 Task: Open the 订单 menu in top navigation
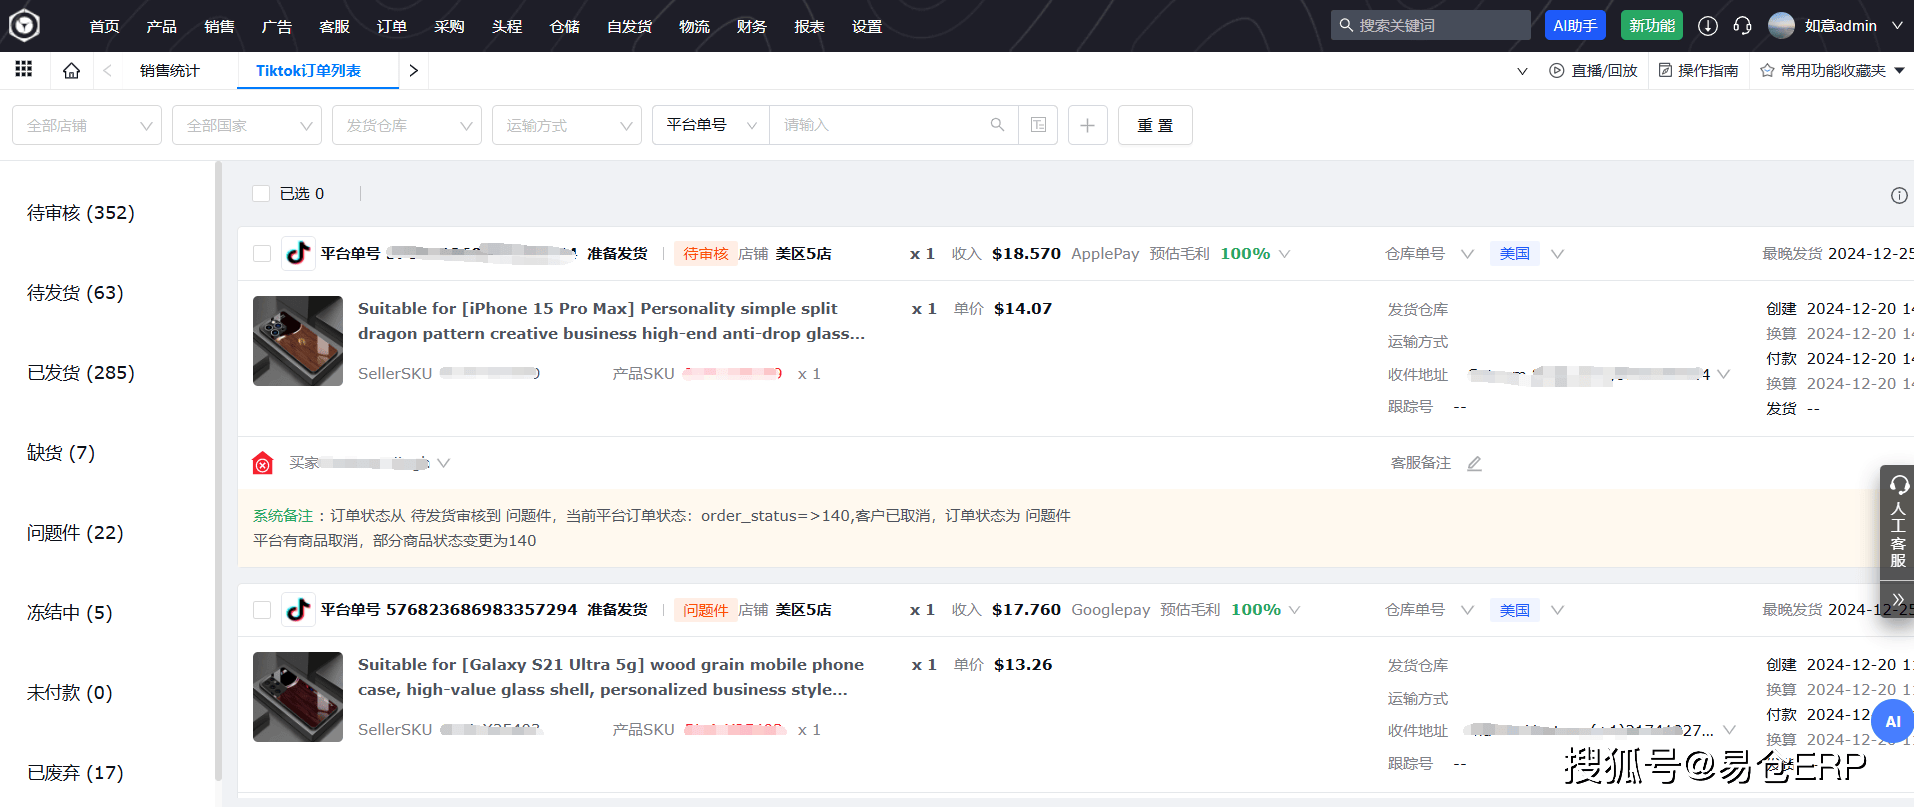[391, 26]
